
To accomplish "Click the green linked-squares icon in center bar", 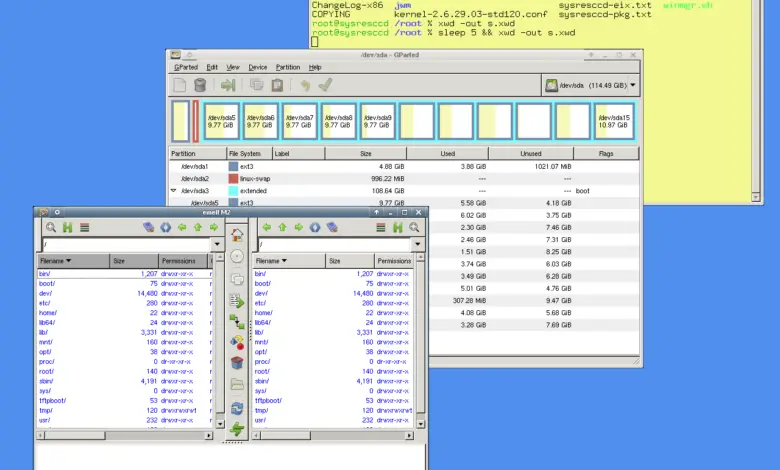I will tap(237, 322).
